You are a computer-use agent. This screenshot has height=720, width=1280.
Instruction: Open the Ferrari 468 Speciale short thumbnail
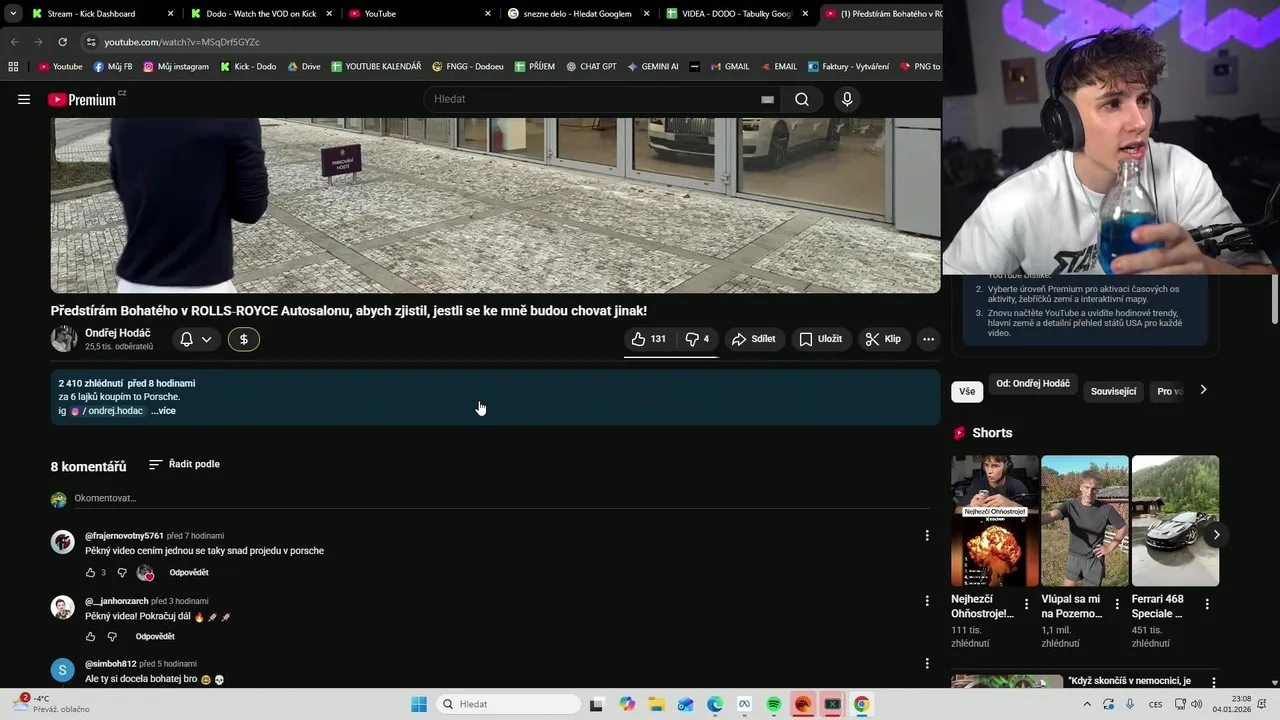click(1175, 521)
